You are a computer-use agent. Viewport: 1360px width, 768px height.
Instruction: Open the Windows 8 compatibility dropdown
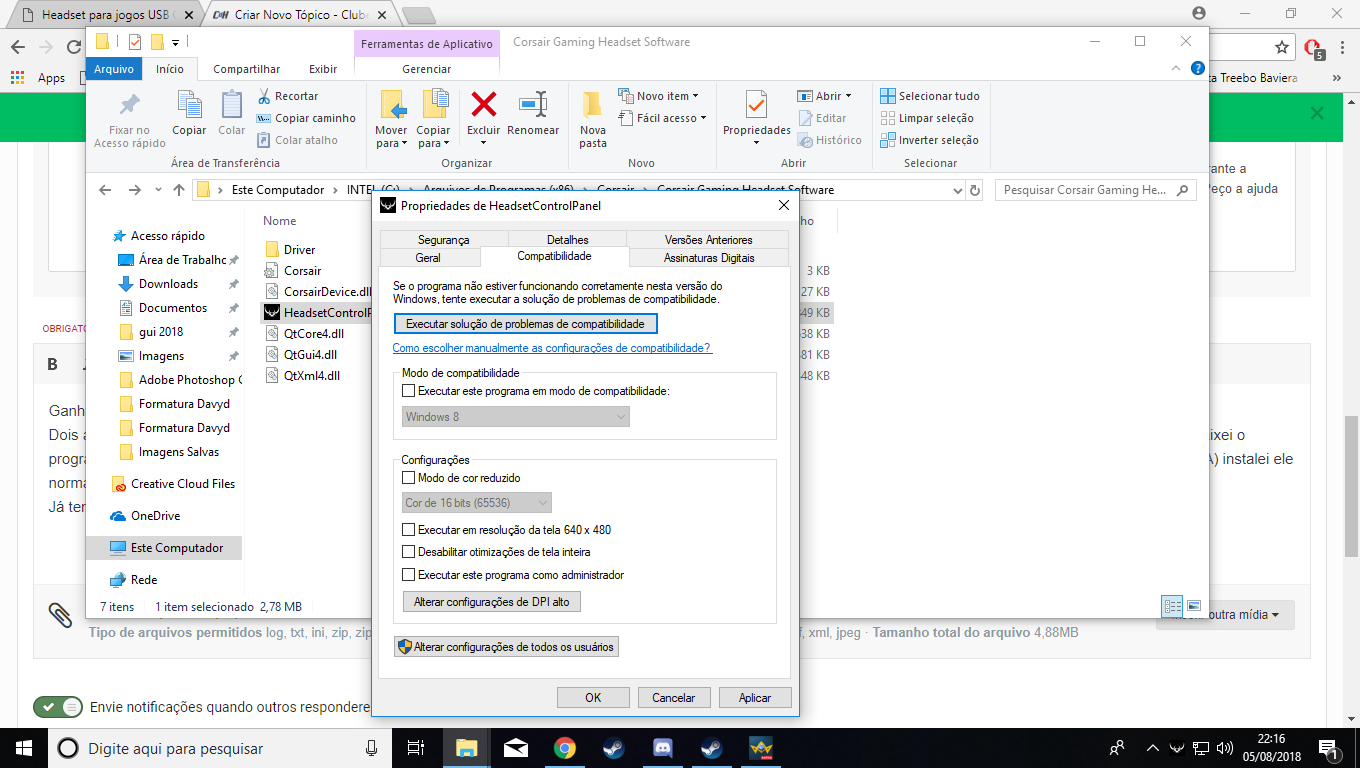point(516,416)
